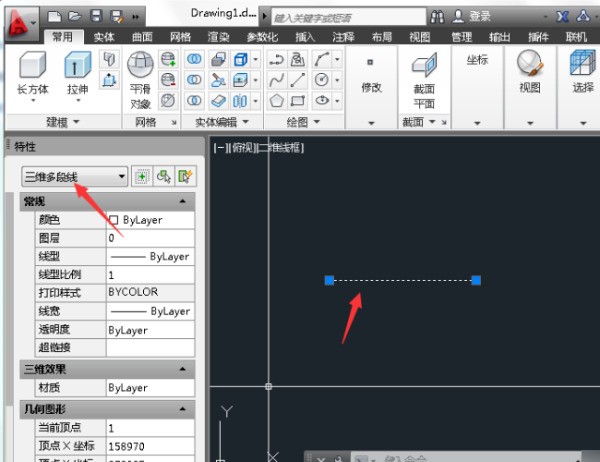
Task: Switch to the 注释 ribbon tab
Action: click(x=343, y=37)
